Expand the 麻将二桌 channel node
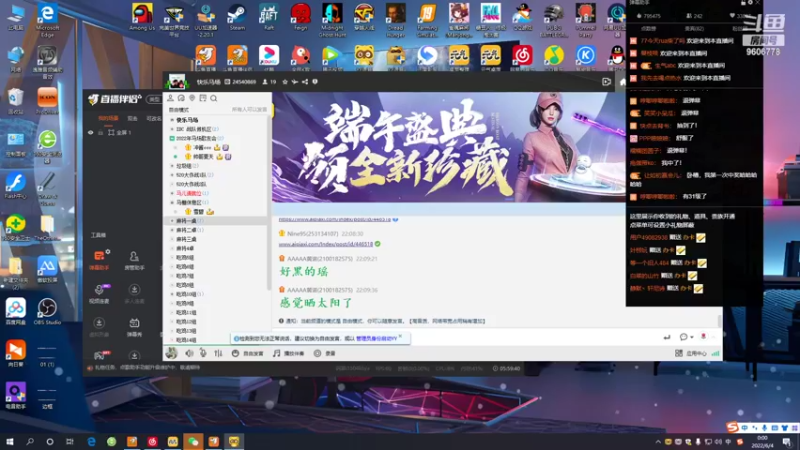800x450 pixels. (x=172, y=230)
